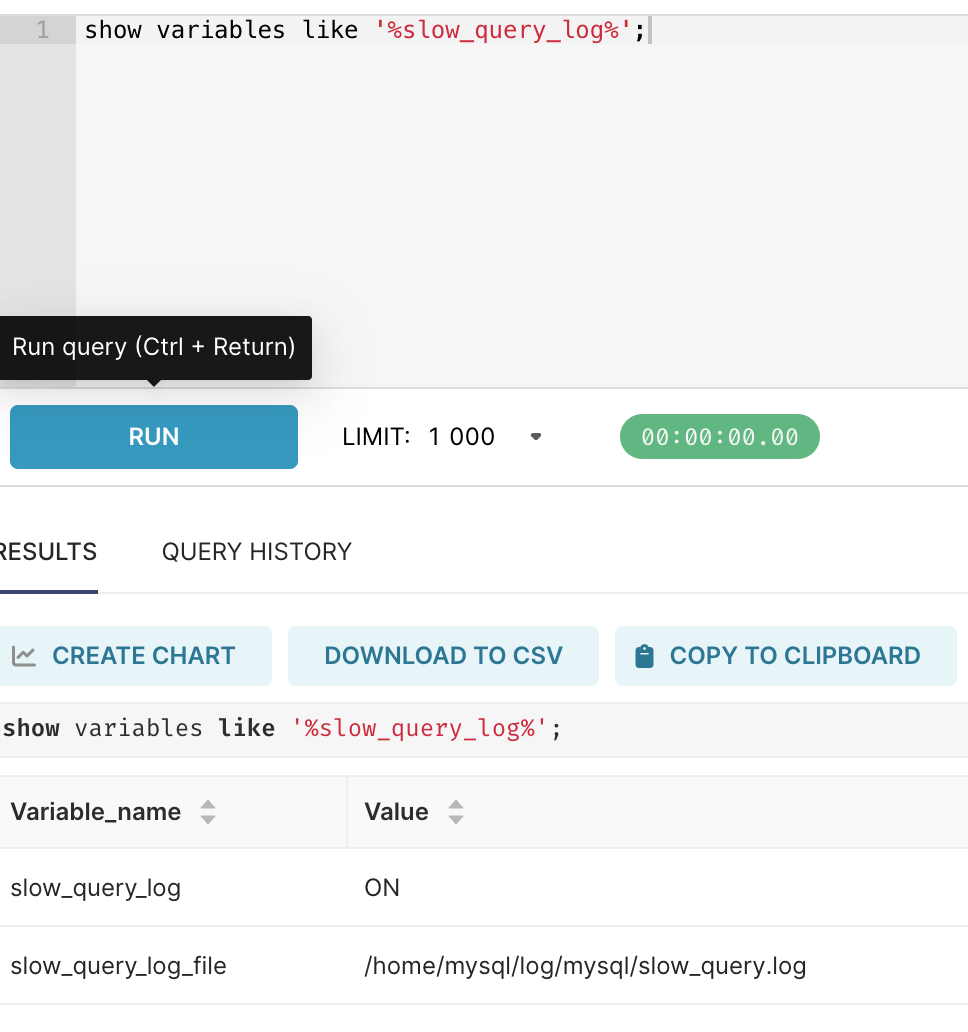The image size is (968, 1032).
Task: Select the ON value cell
Action: pos(382,887)
